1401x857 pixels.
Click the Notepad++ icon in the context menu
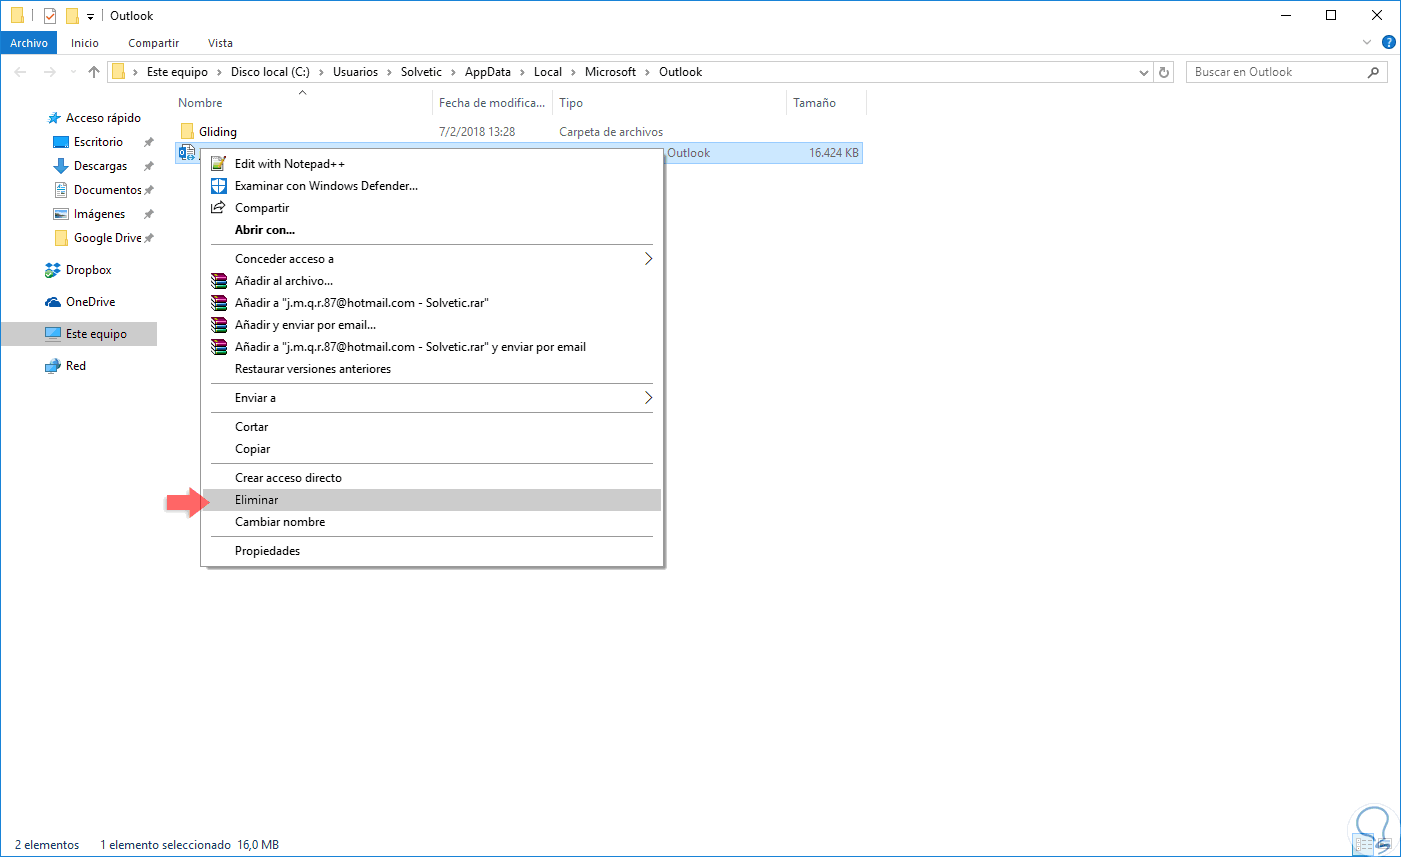[x=219, y=163]
